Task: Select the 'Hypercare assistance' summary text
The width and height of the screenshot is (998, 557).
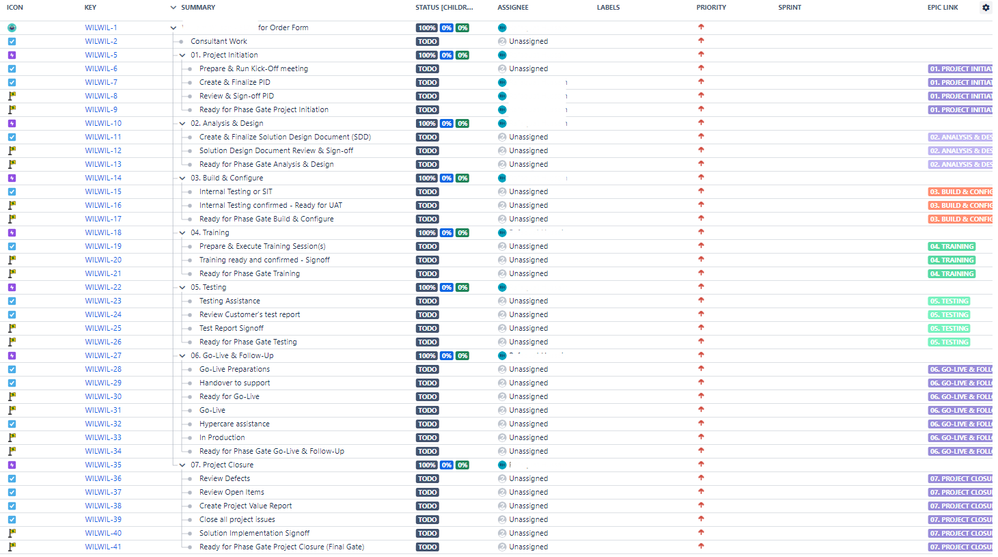Action: click(234, 424)
